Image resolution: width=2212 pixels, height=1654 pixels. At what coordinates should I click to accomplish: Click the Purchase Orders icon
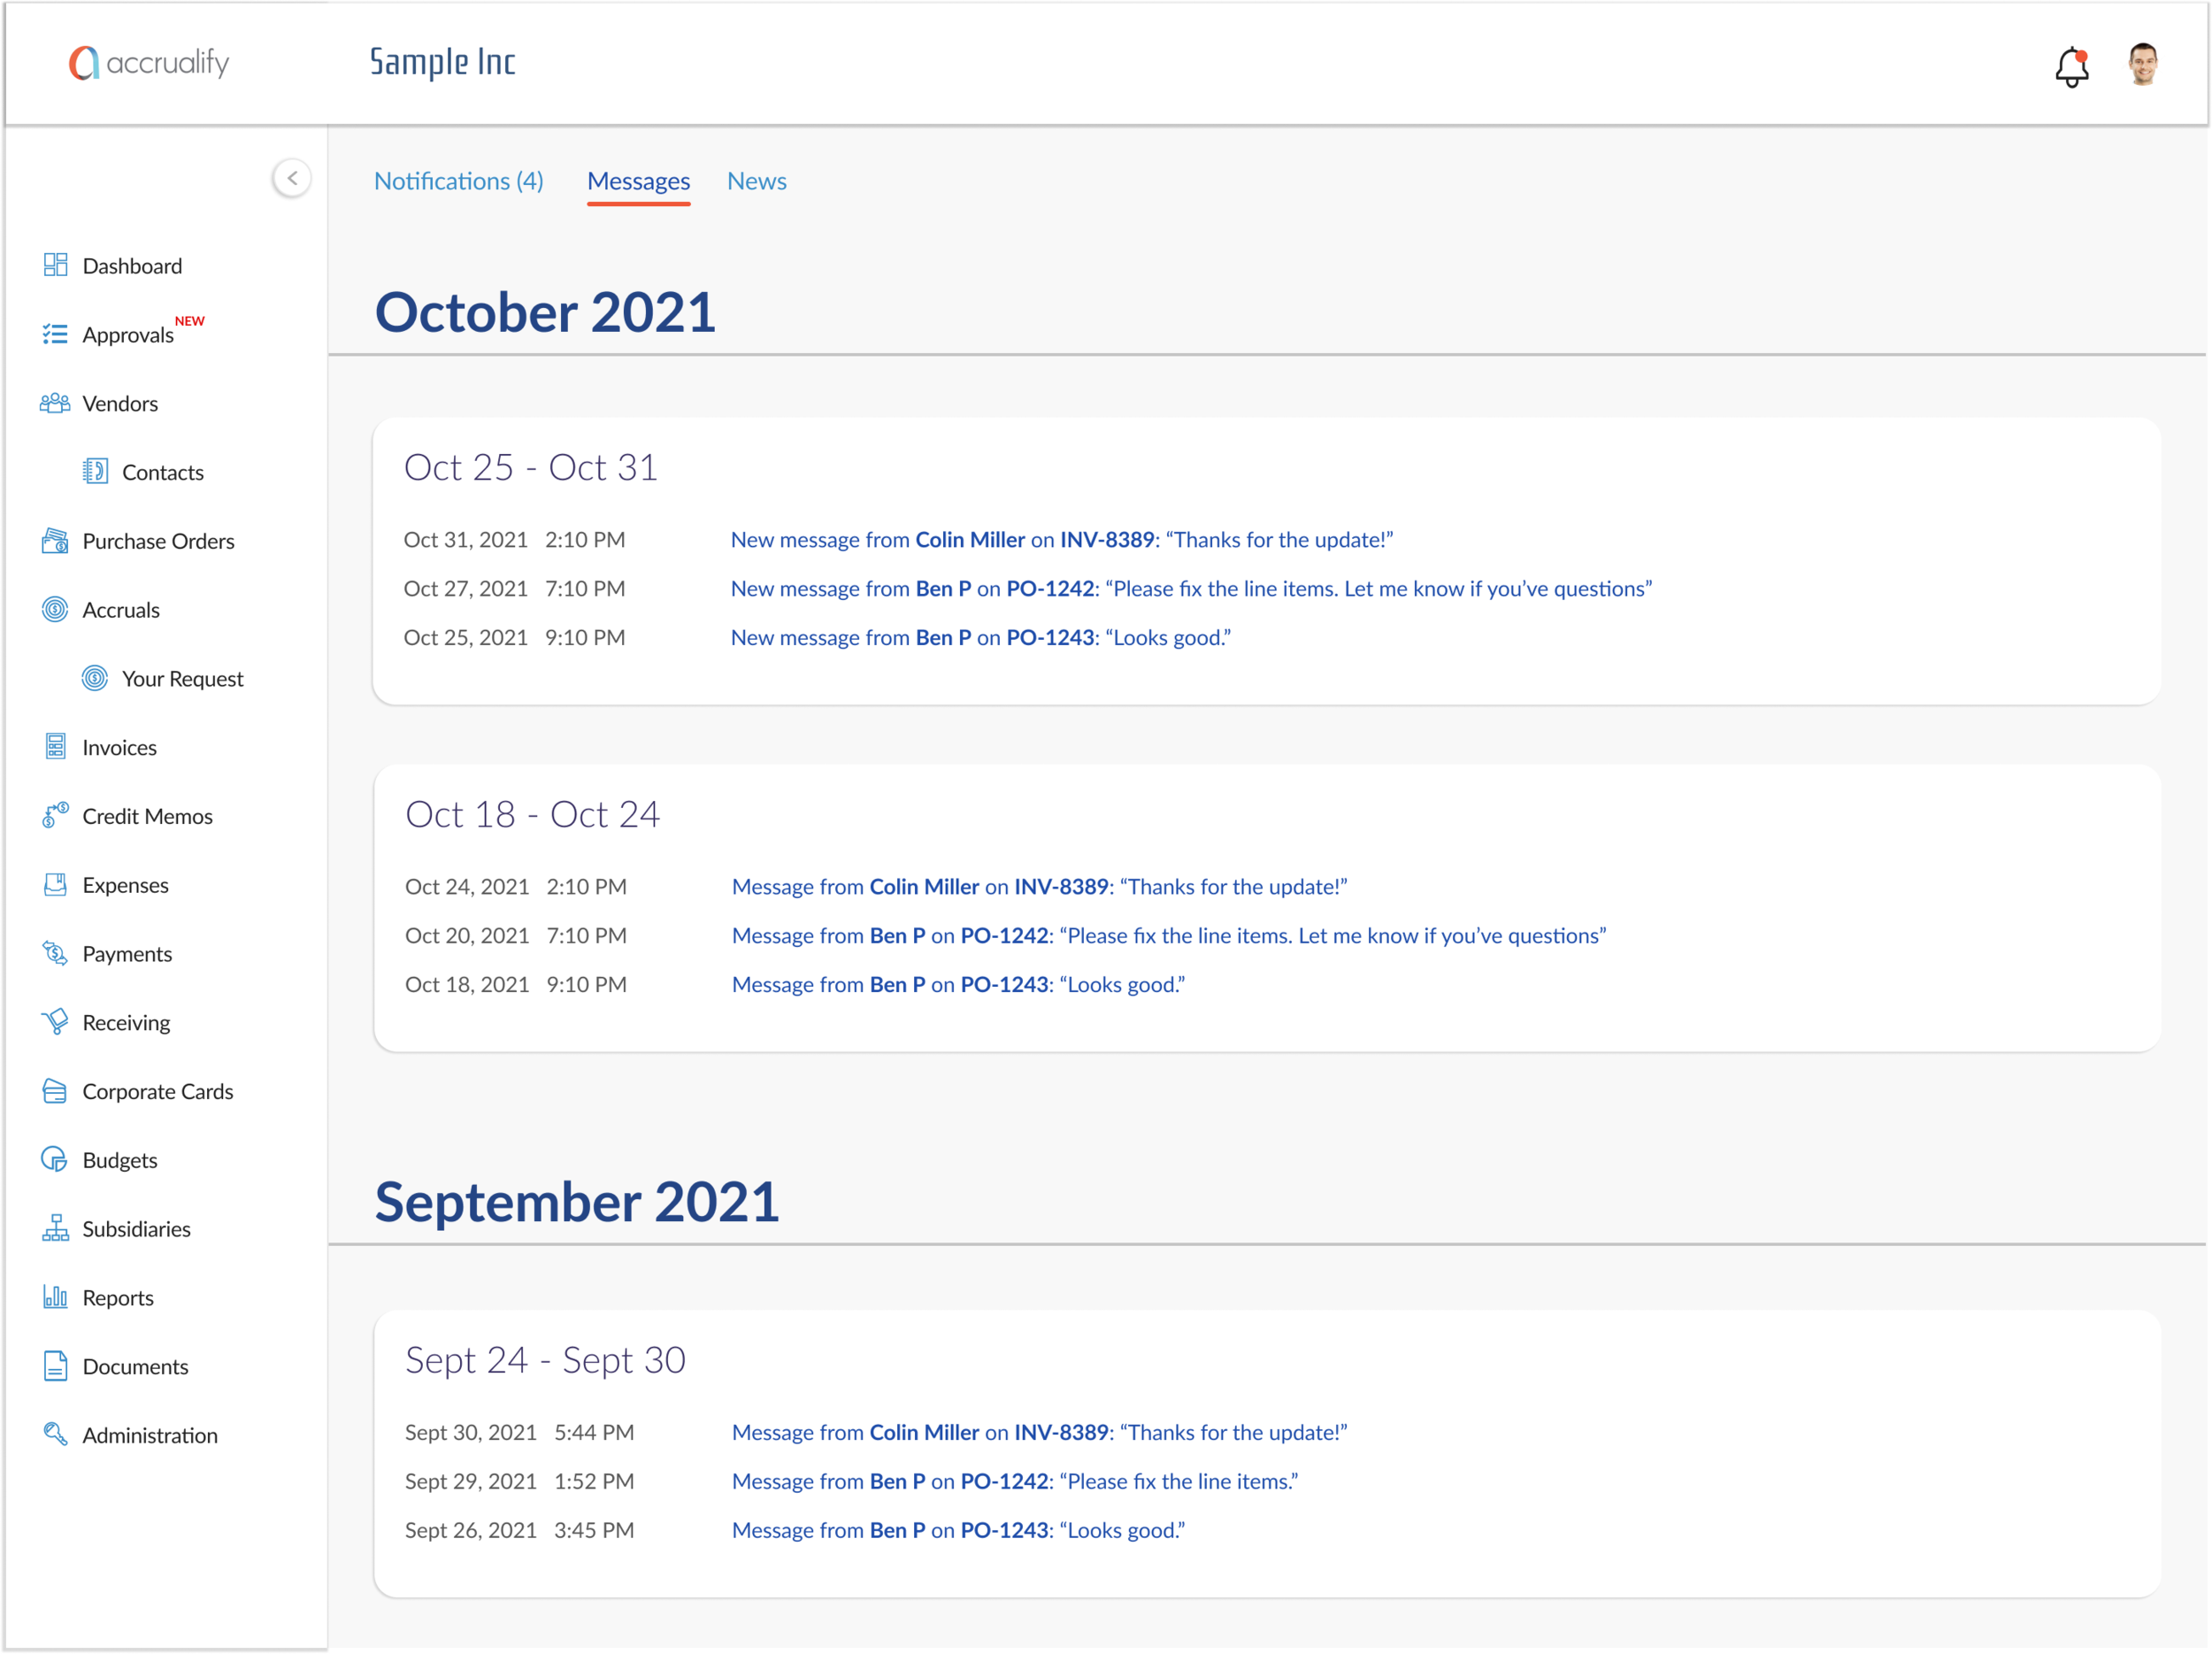(x=55, y=541)
